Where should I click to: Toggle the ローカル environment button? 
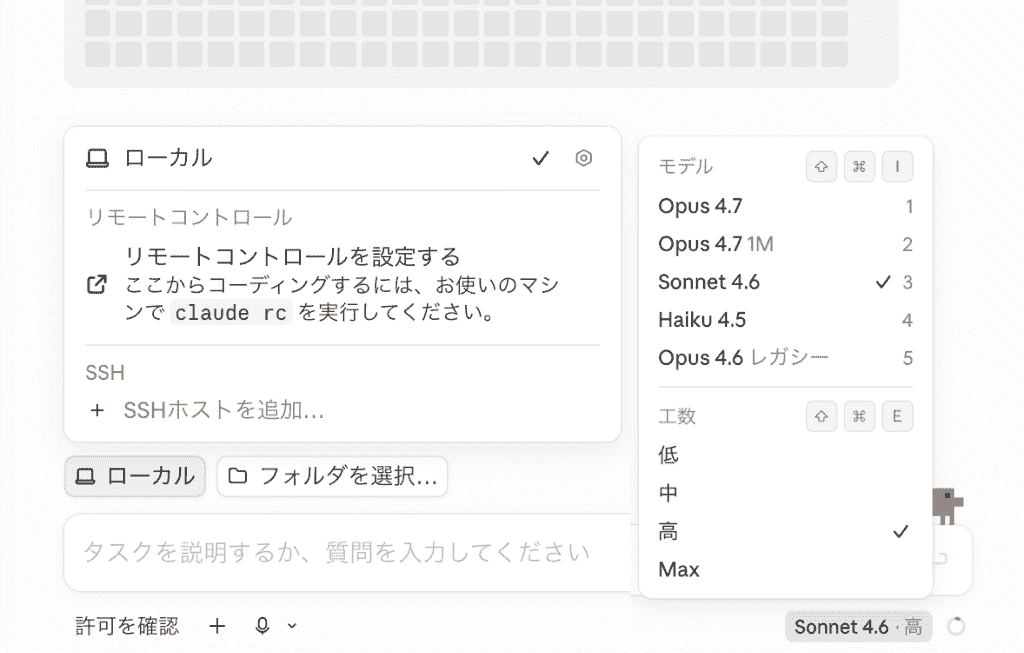tap(135, 476)
